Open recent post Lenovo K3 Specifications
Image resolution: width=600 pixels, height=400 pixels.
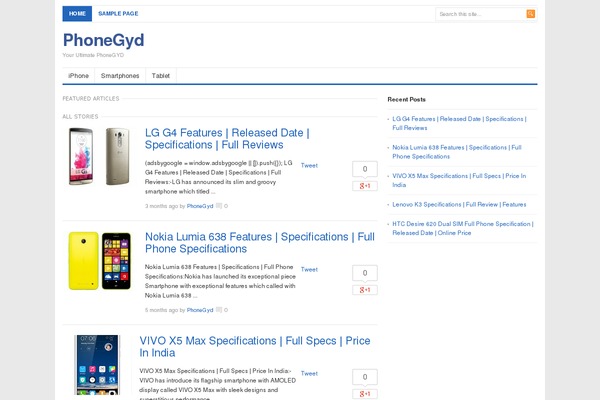click(x=459, y=205)
